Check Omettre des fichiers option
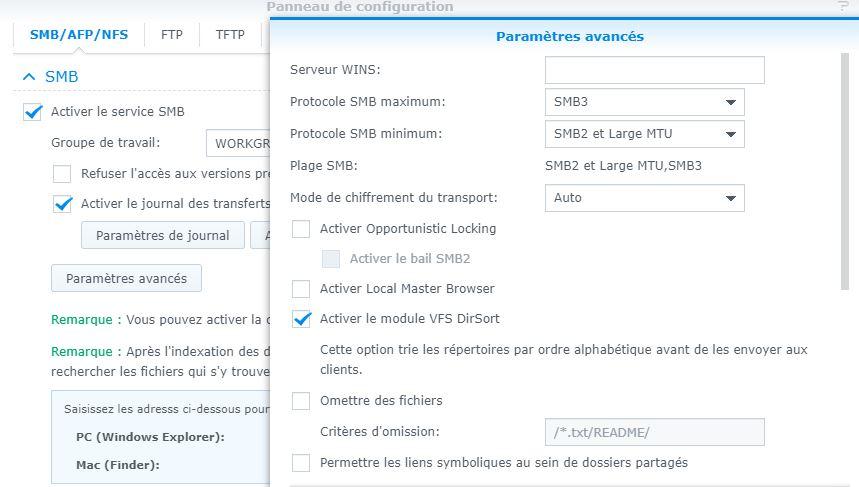Image resolution: width=859 pixels, height=487 pixels. tap(301, 401)
